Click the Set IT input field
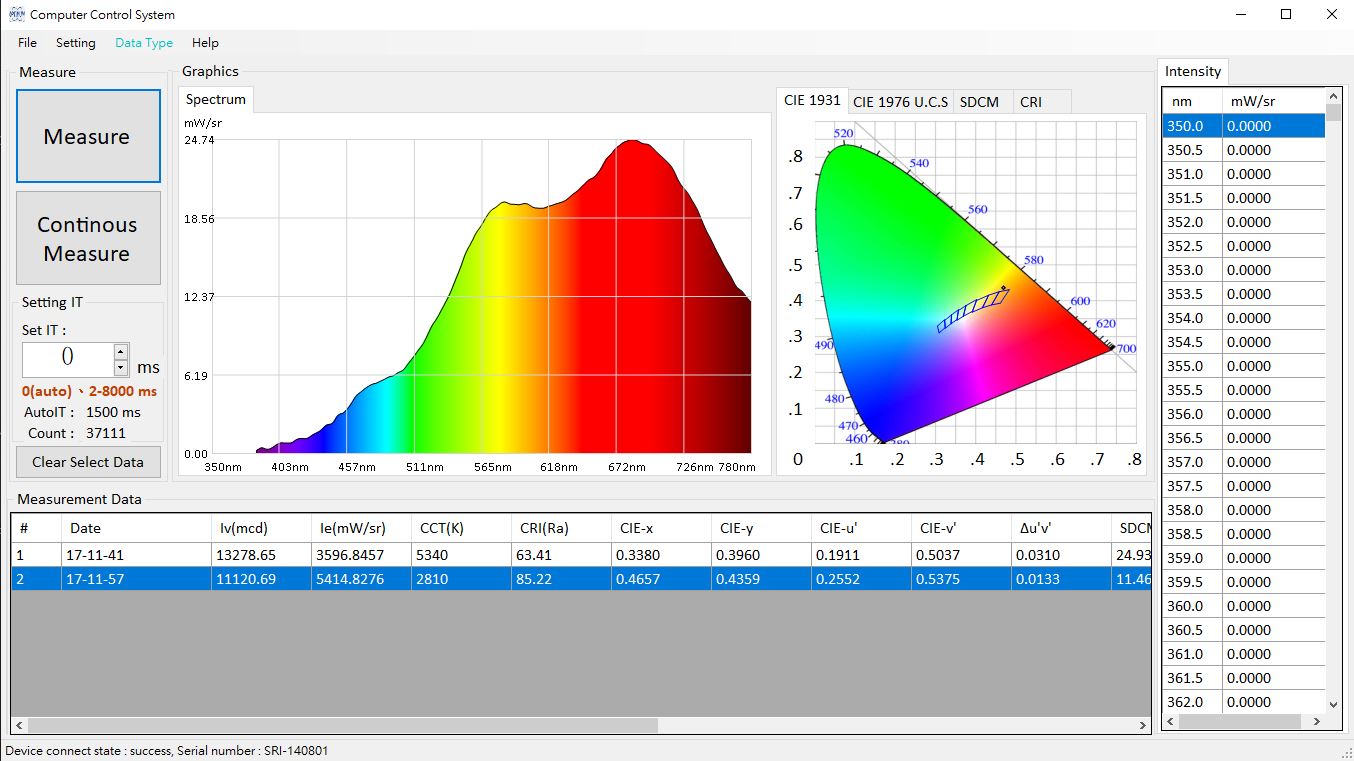The width and height of the screenshot is (1354, 761). 67,359
